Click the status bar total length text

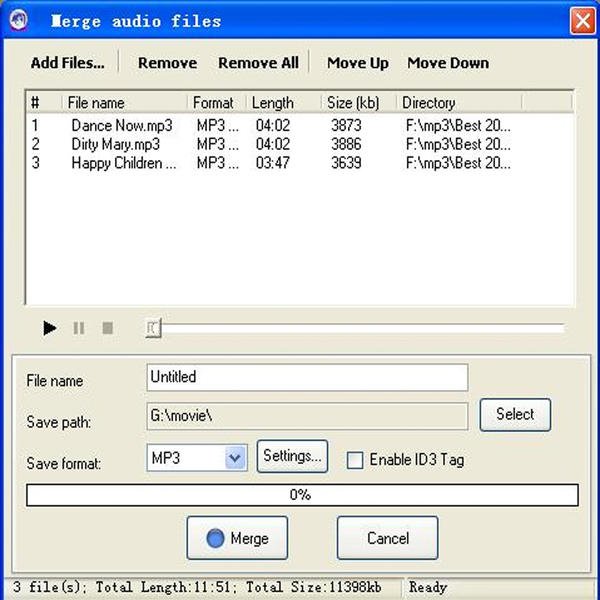point(163,587)
